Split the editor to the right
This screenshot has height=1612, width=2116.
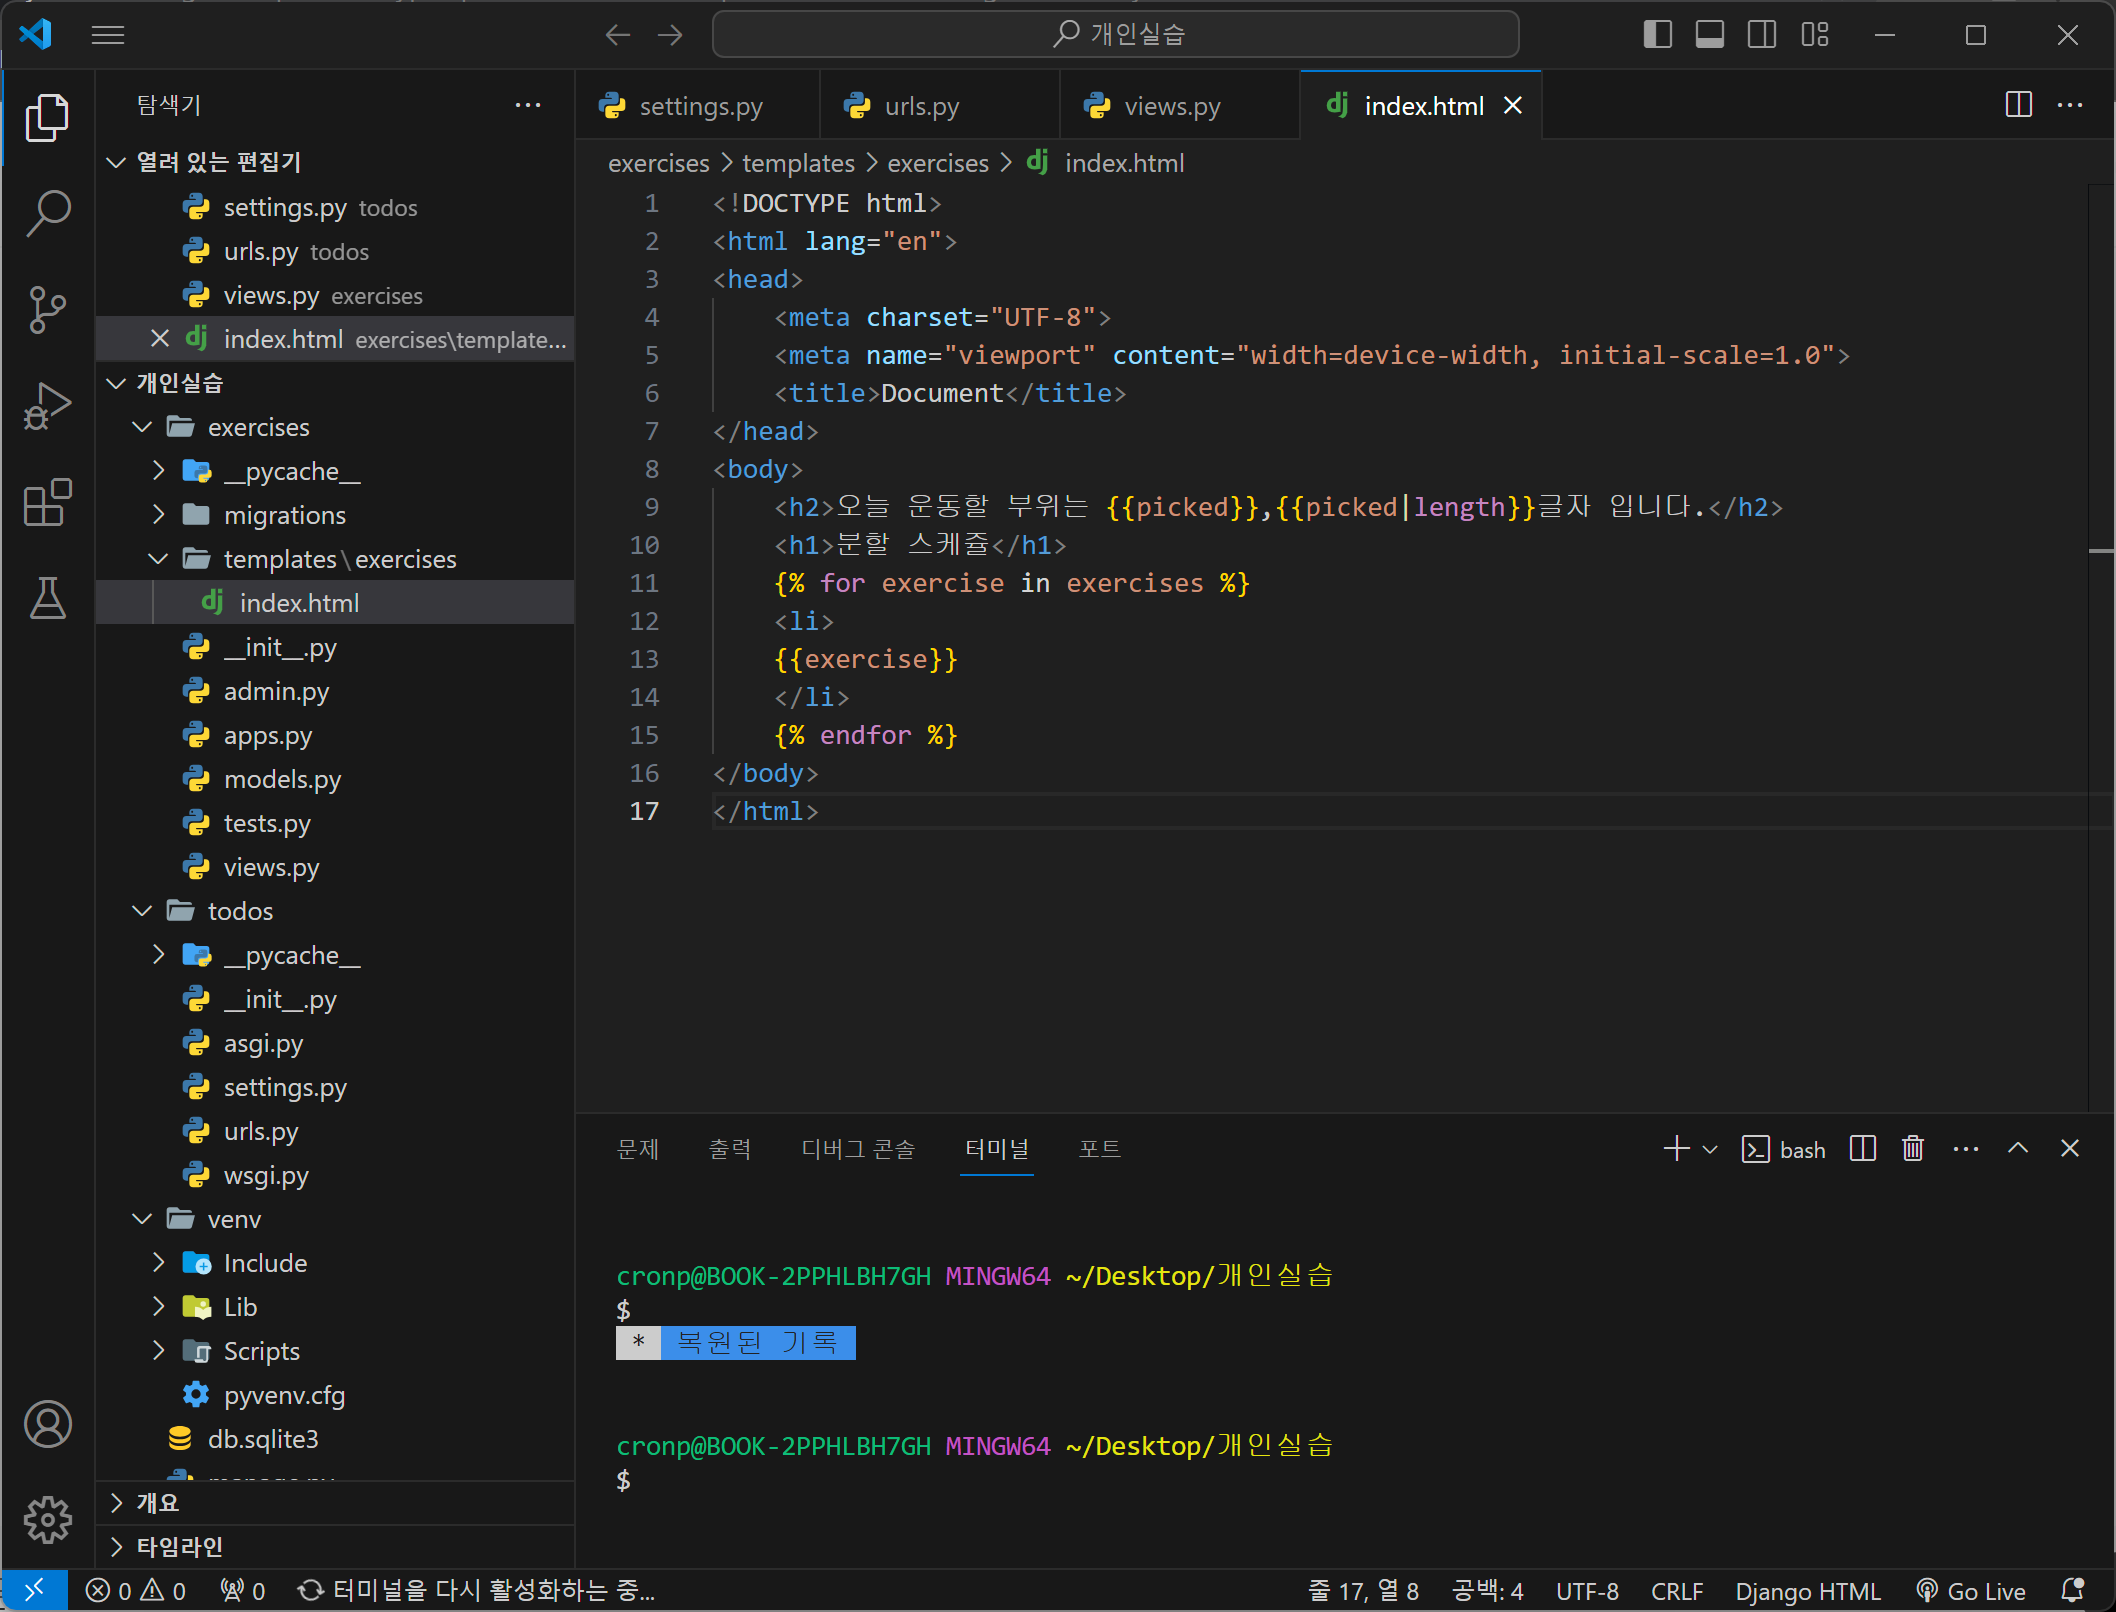(x=2018, y=105)
